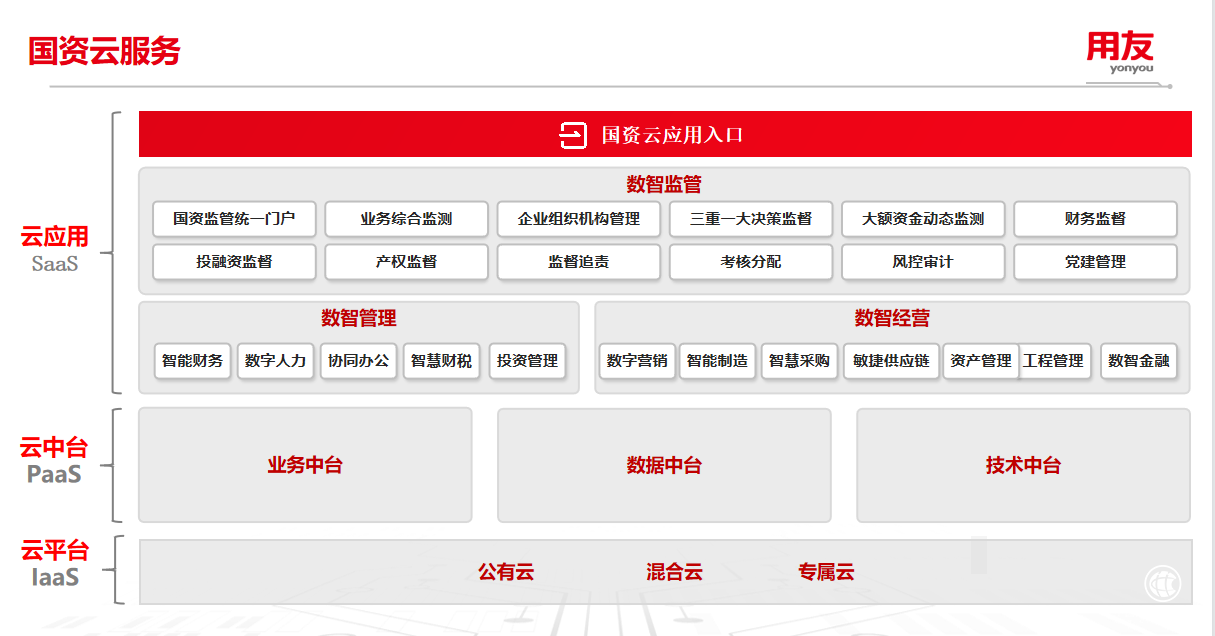Click the 数据中台 panel
This screenshot has height=636, width=1215.
click(665, 465)
